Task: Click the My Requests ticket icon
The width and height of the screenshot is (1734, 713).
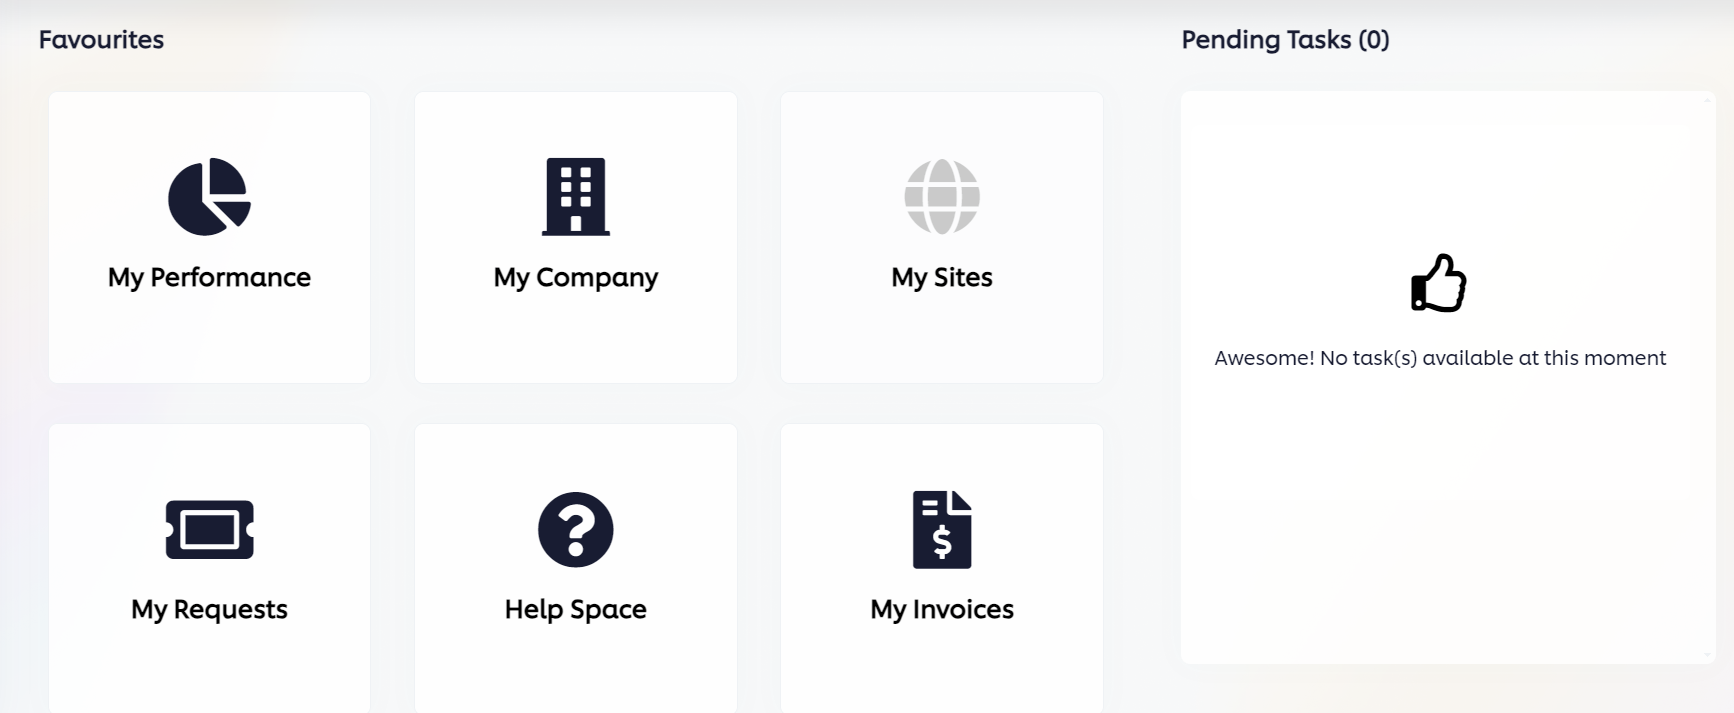Action: (x=209, y=529)
